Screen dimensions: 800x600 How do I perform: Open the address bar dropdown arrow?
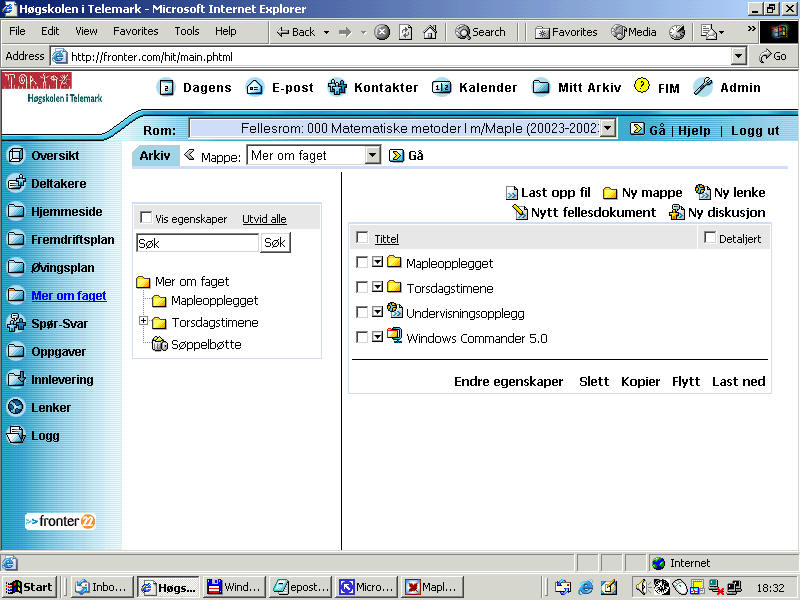pyautogui.click(x=739, y=56)
